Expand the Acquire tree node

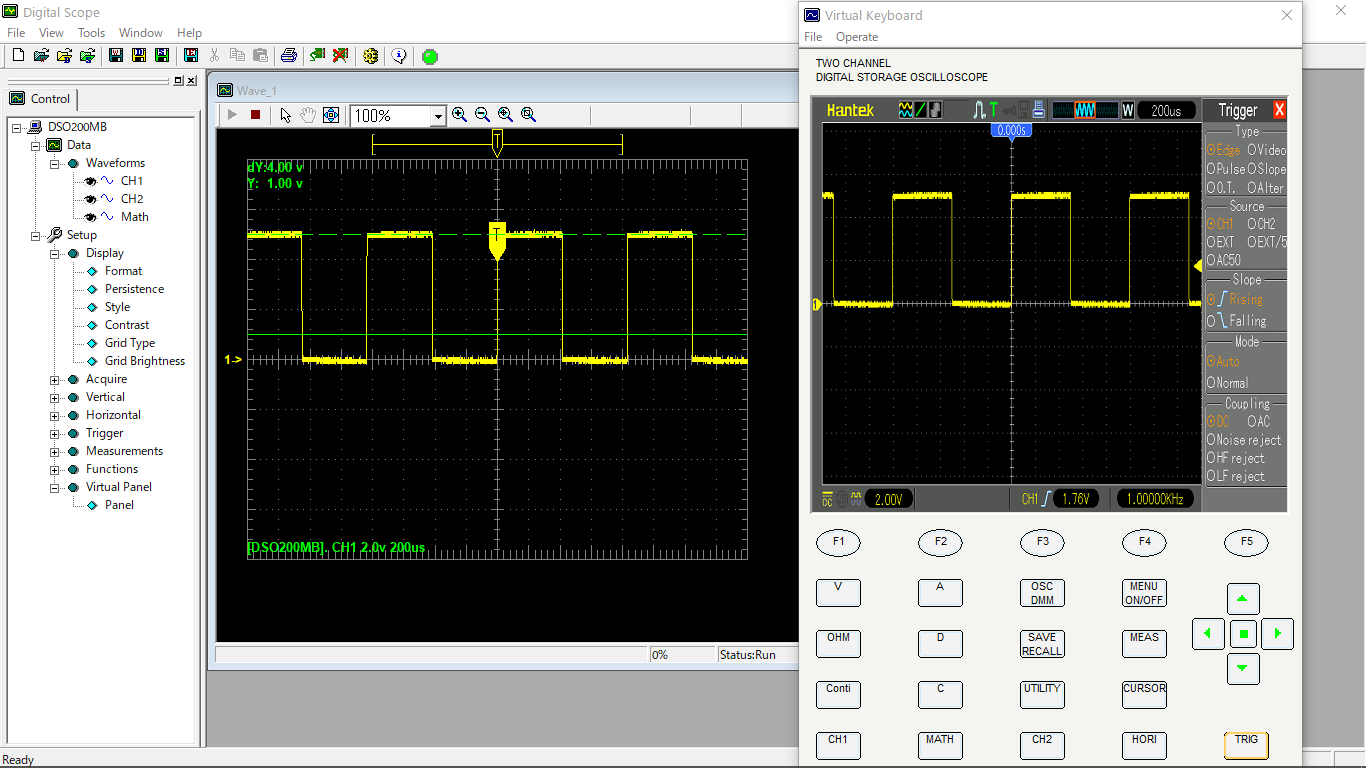[x=55, y=379]
